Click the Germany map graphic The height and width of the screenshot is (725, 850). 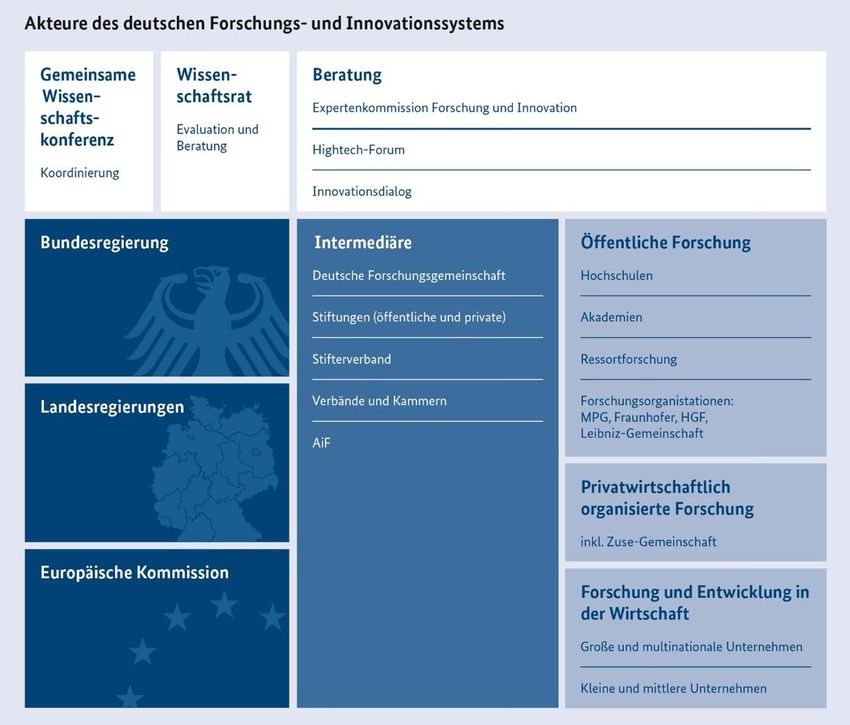(x=215, y=469)
